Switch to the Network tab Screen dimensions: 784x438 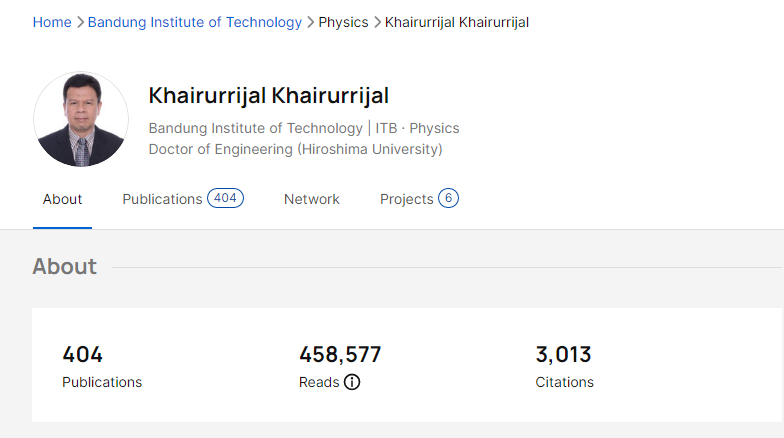pyautogui.click(x=312, y=199)
